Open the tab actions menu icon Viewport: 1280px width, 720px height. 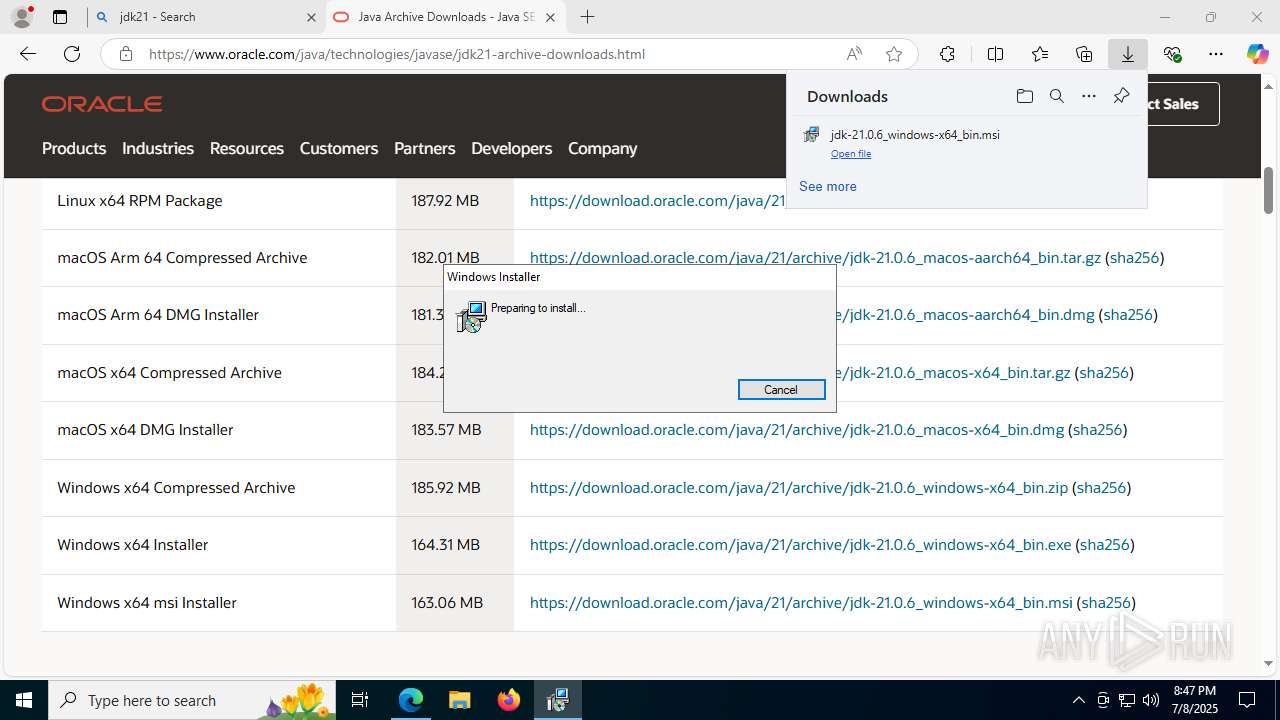pos(60,17)
